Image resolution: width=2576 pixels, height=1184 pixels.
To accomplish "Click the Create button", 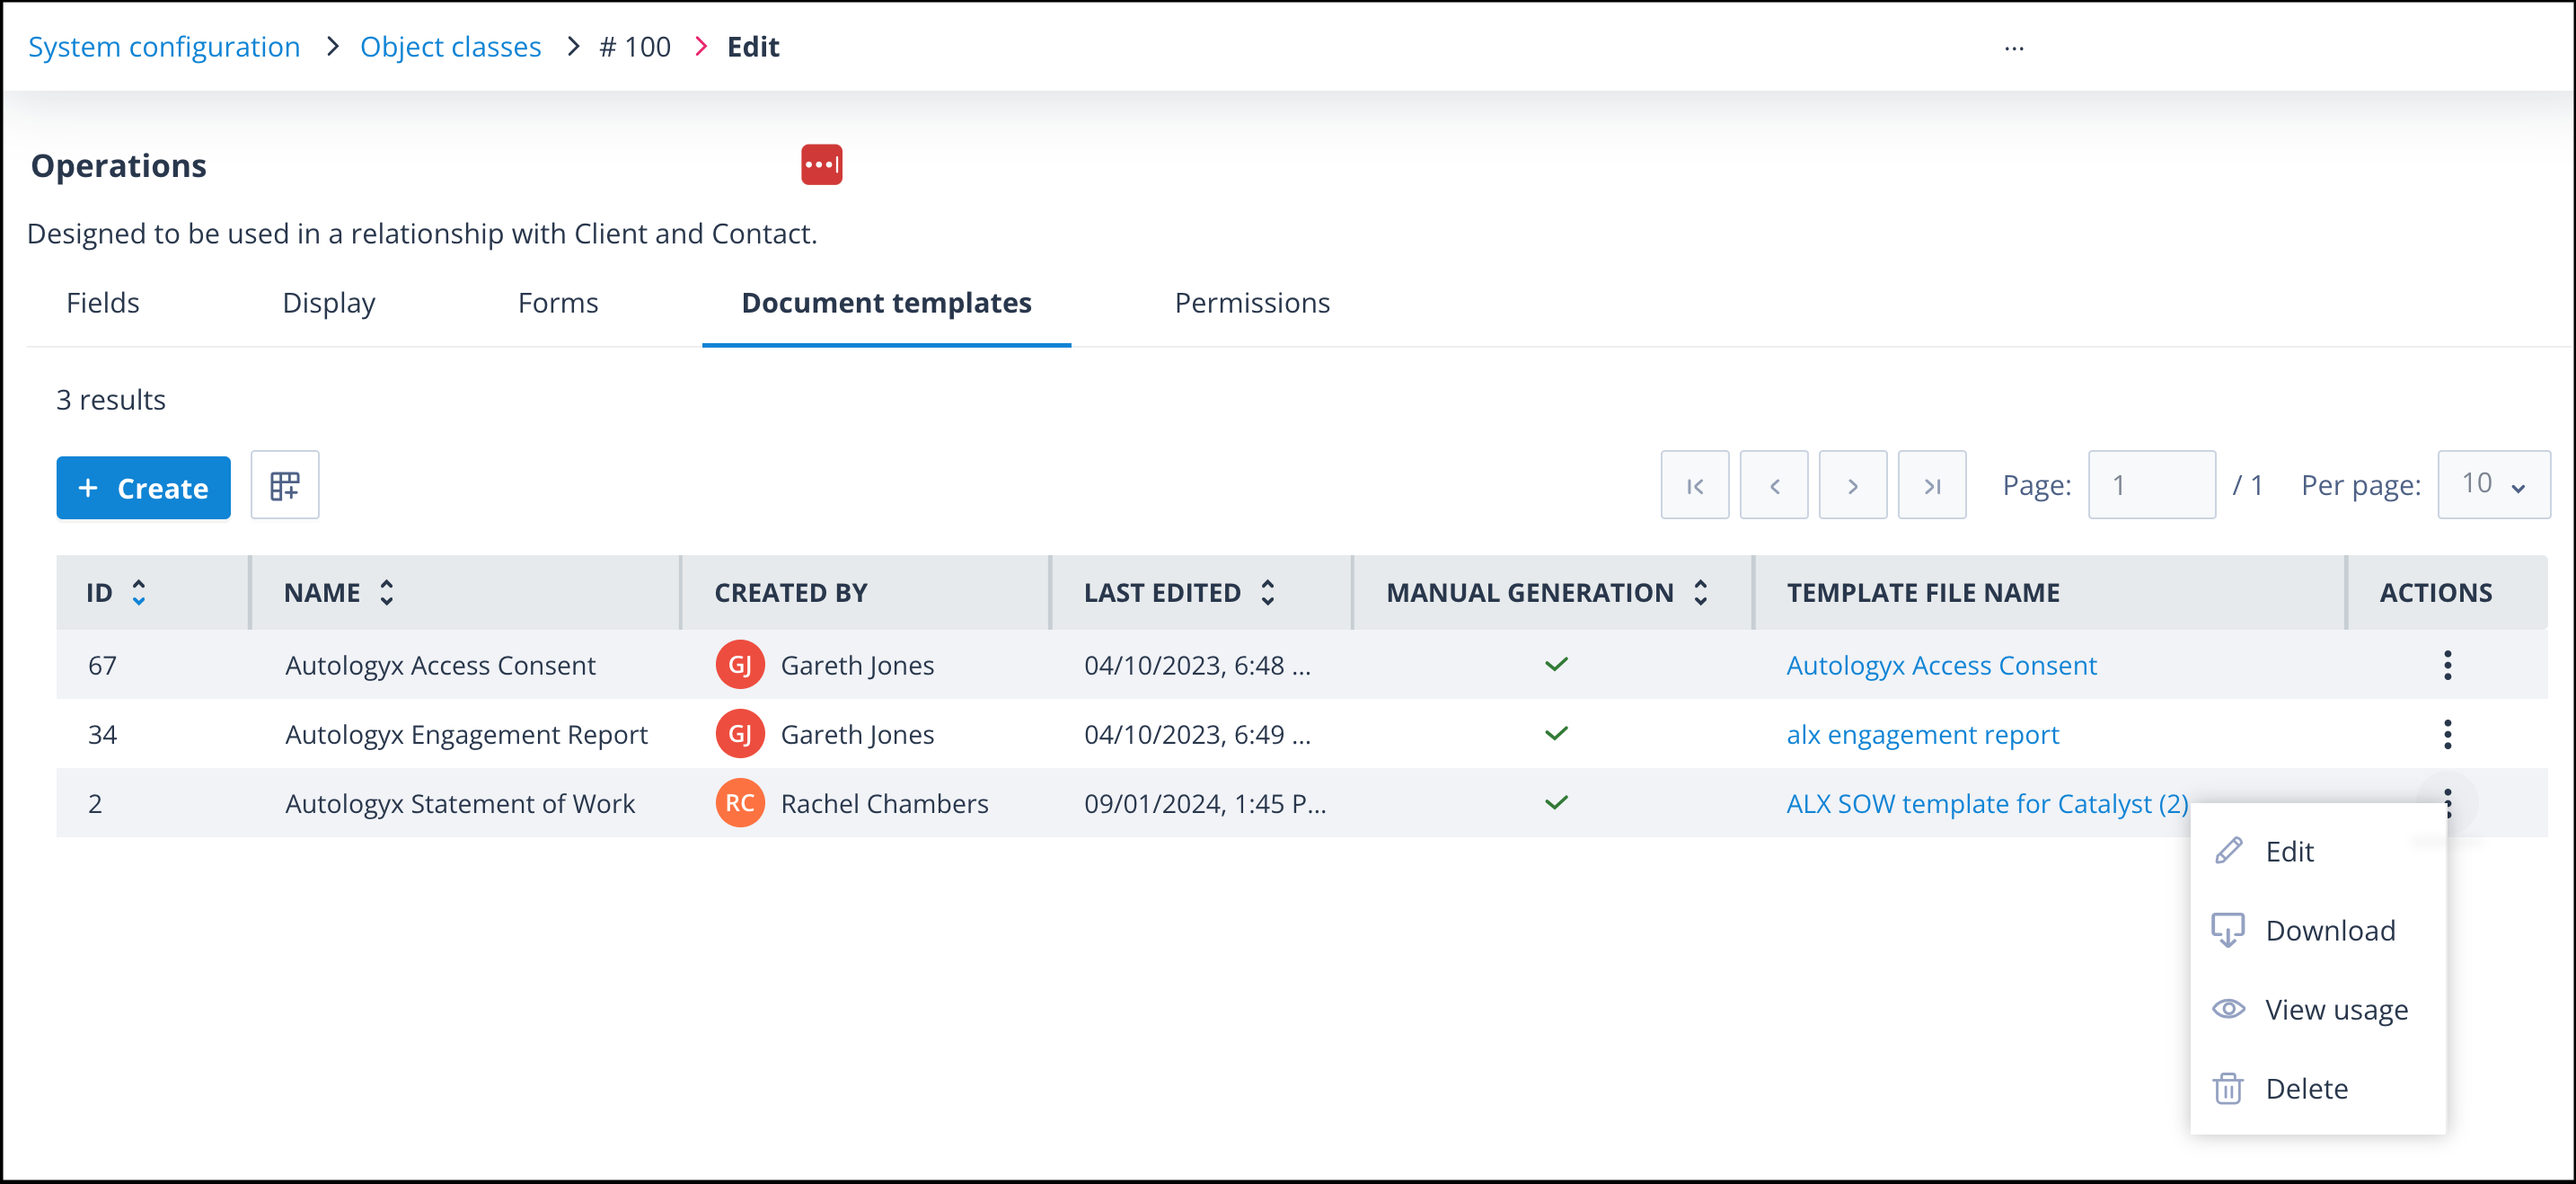I will 143,488.
